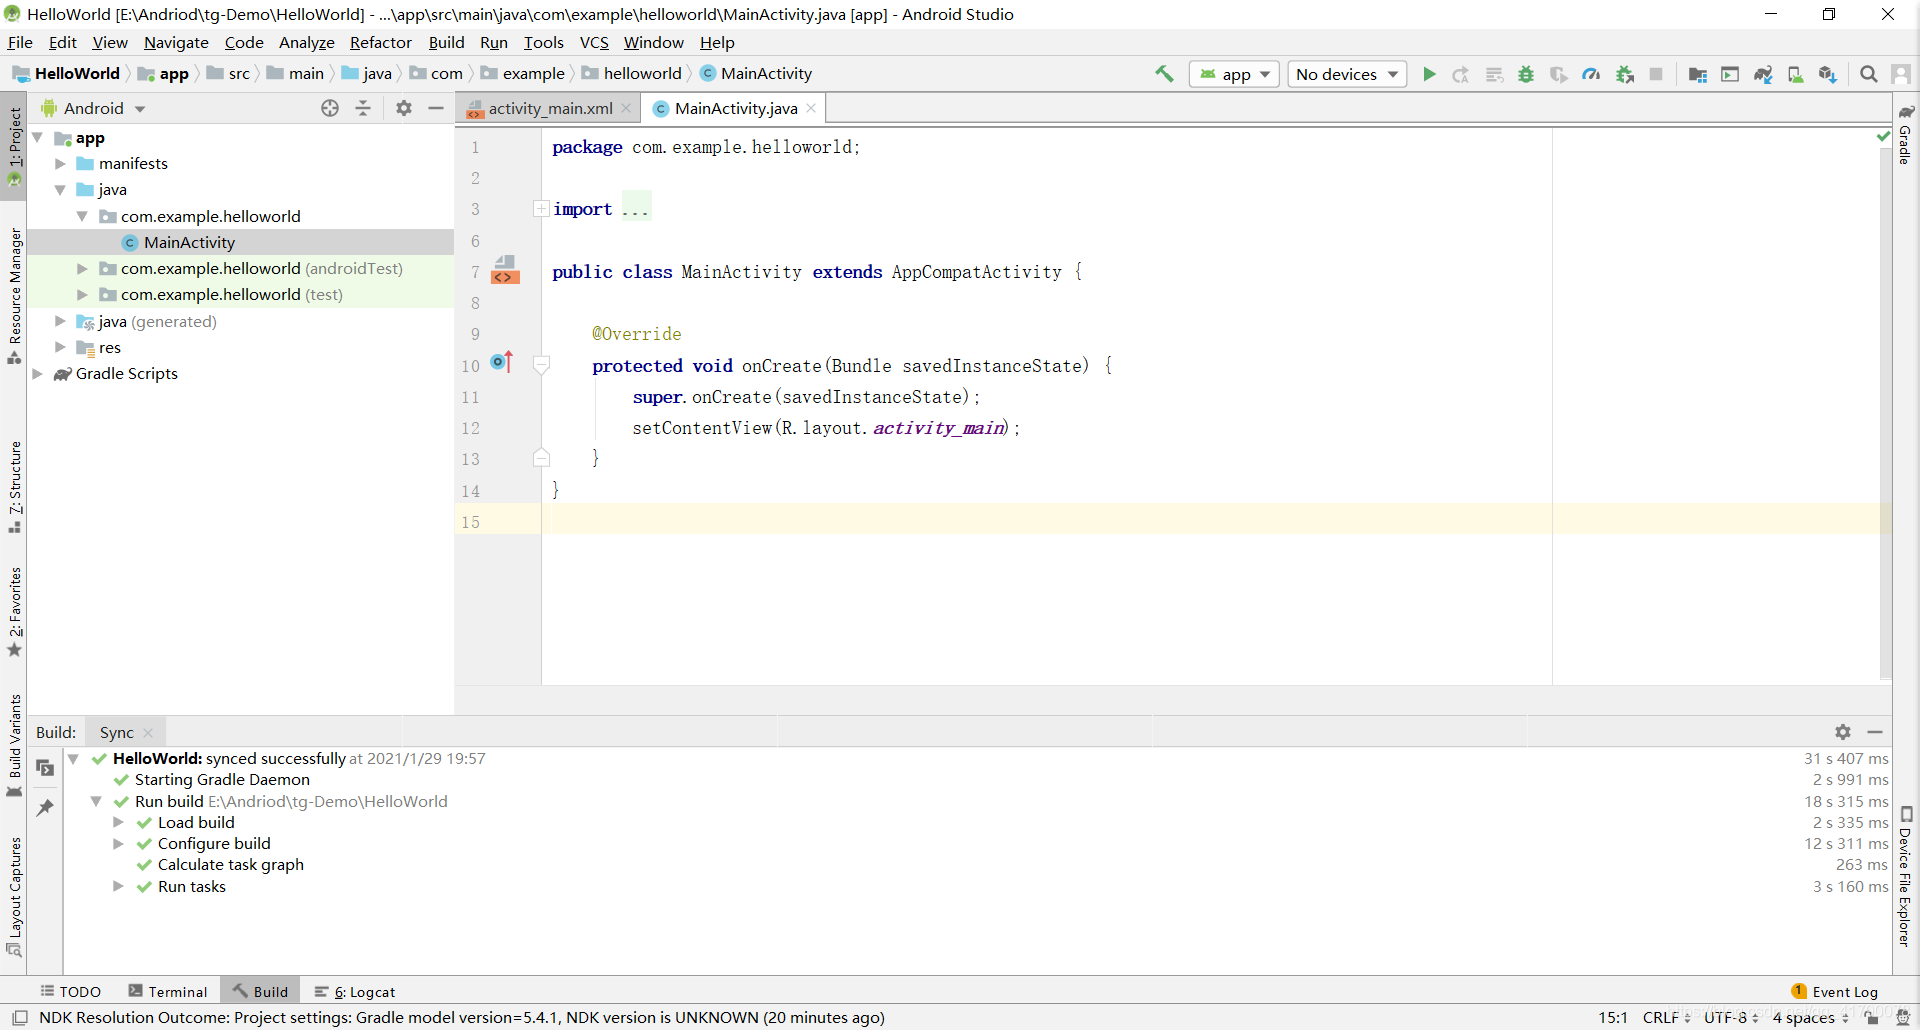
Task: Open the Build menu
Action: (446, 42)
